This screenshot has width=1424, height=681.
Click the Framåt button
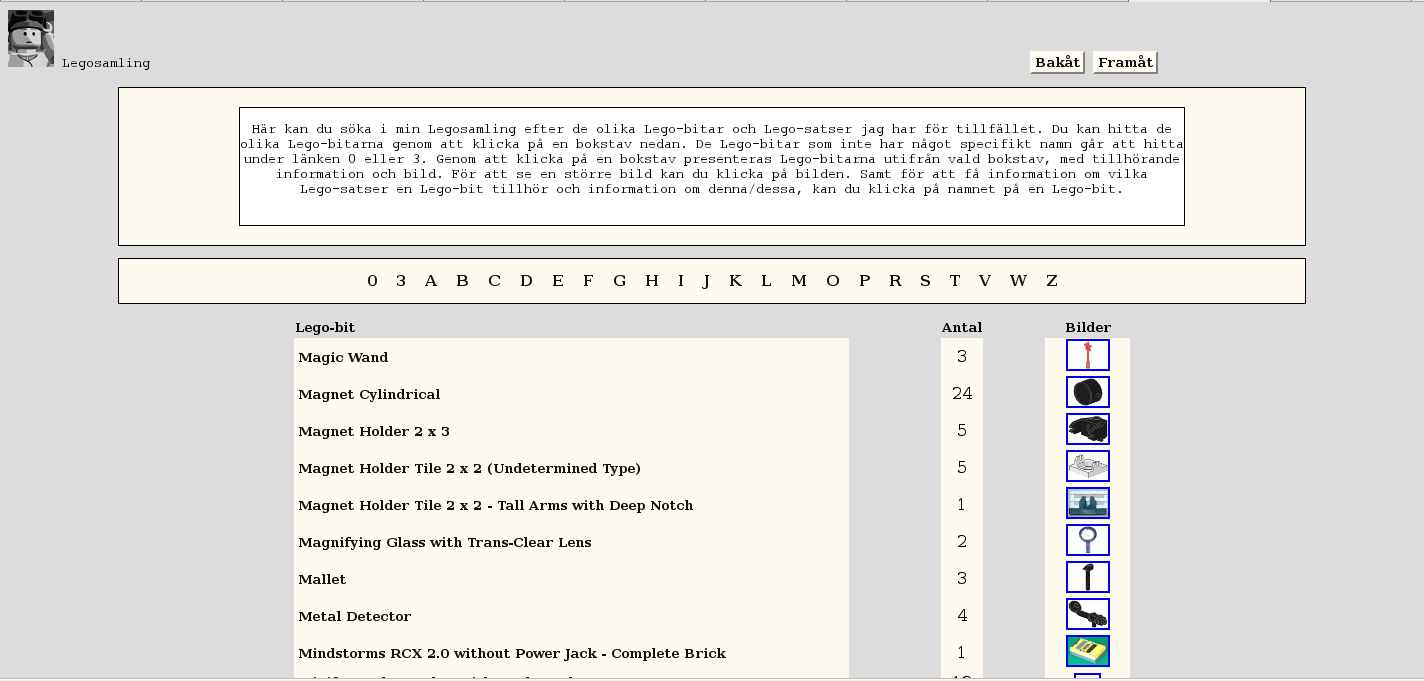point(1125,62)
